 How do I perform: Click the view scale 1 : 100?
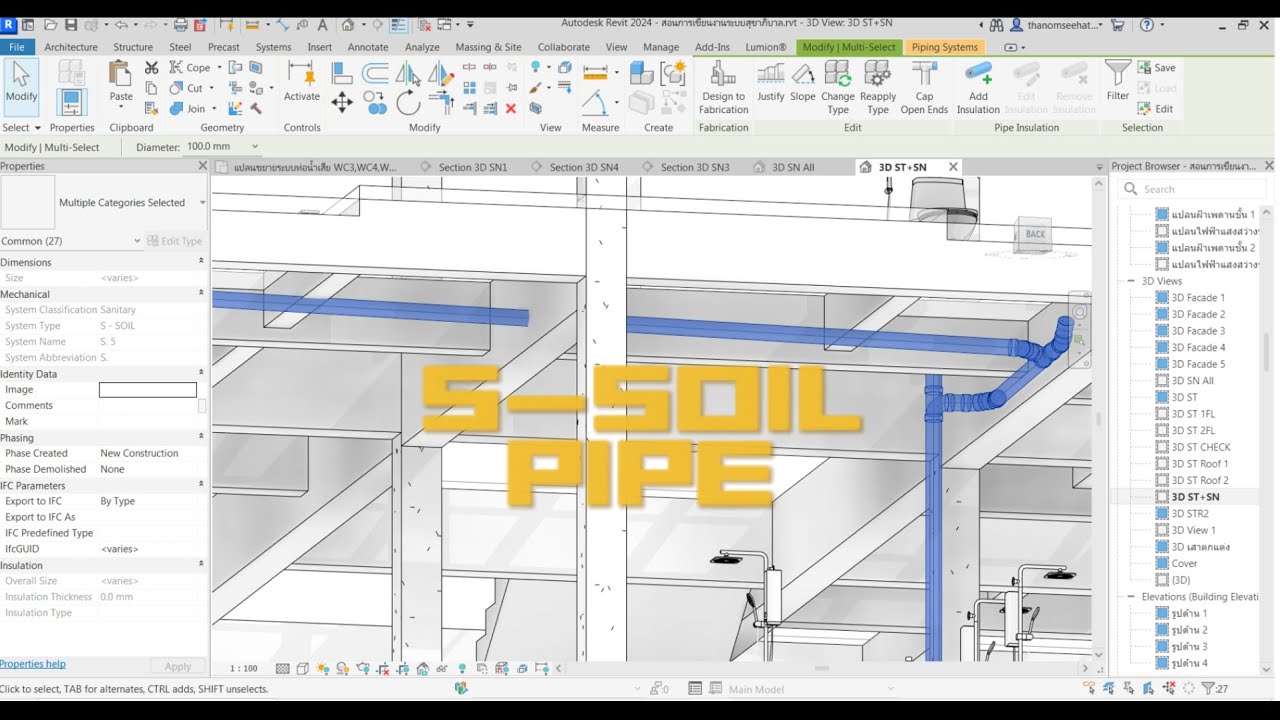click(x=244, y=668)
